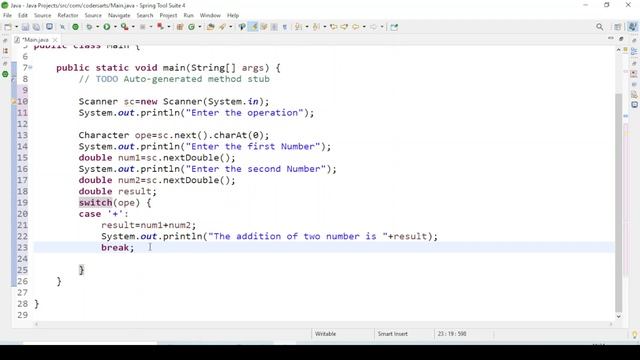Click the Previous Annotation icon
Viewport: 640px width, 360px height.
click(316, 27)
